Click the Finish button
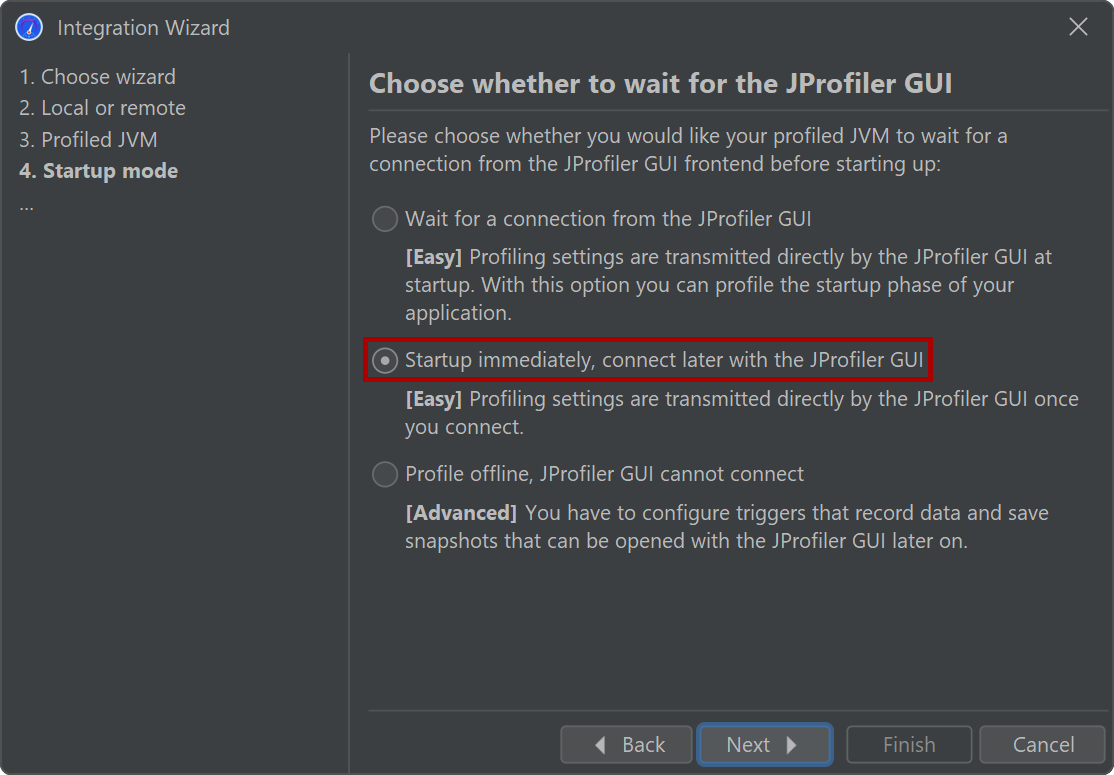The image size is (1114, 775). click(909, 745)
